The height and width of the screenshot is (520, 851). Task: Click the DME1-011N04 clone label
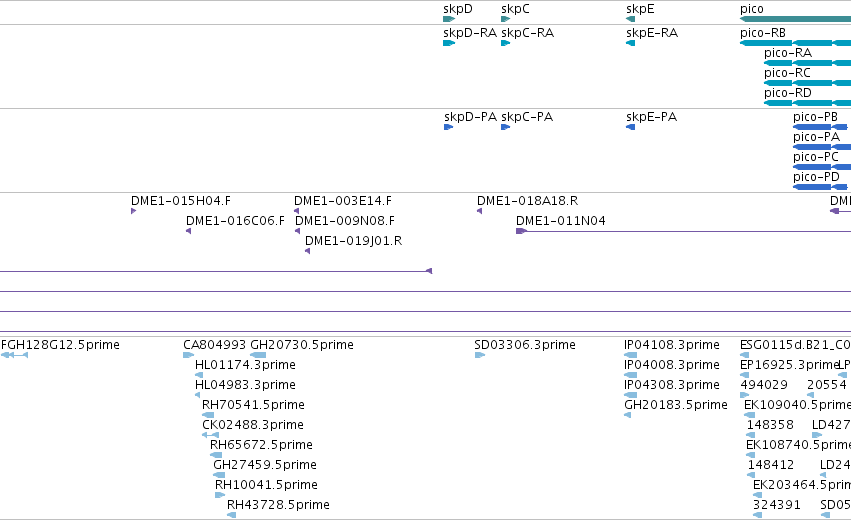(561, 221)
